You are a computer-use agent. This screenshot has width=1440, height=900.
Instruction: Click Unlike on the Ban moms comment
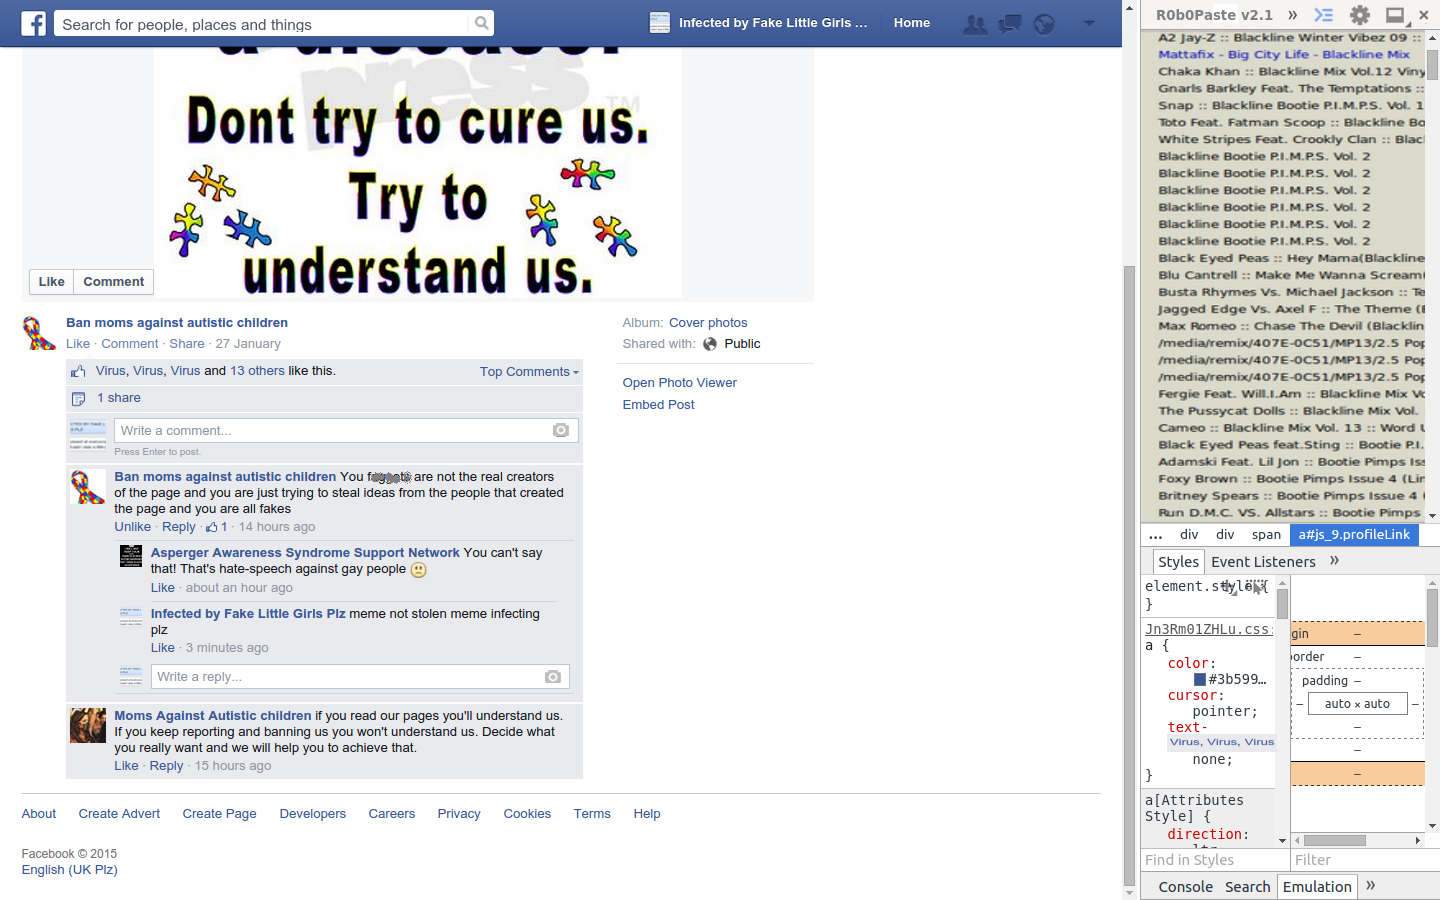(132, 527)
